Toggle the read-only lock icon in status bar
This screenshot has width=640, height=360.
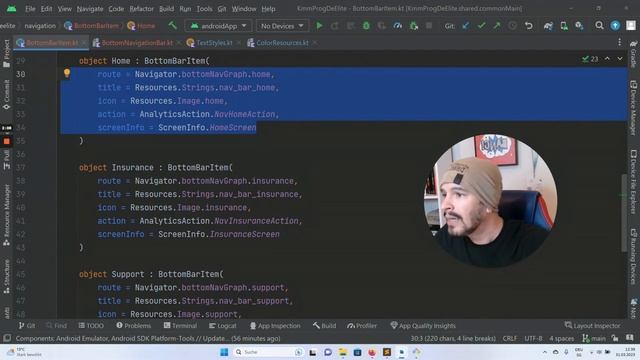pyautogui.click(x=615, y=338)
